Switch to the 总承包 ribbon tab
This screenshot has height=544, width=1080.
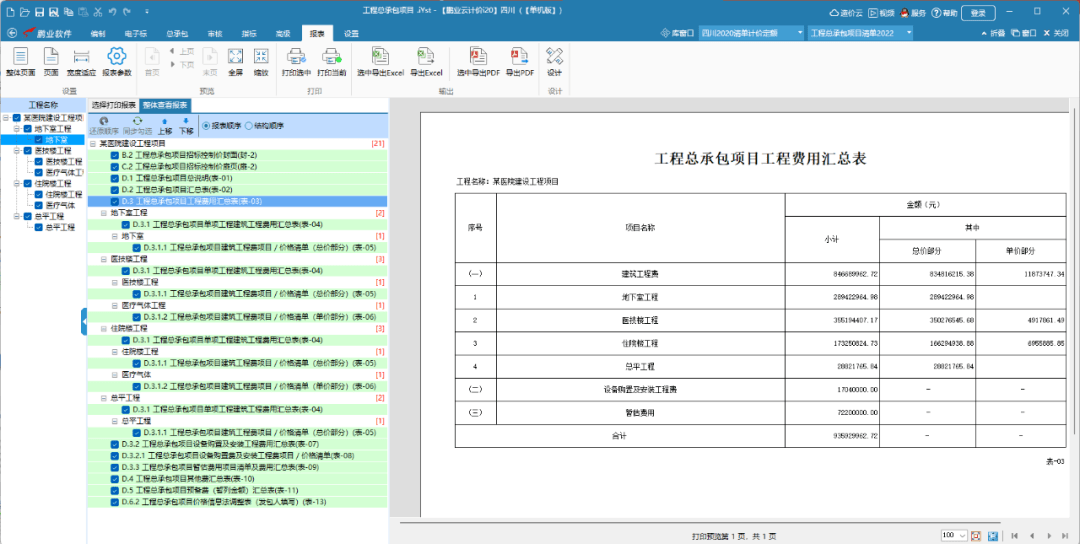click(177, 33)
